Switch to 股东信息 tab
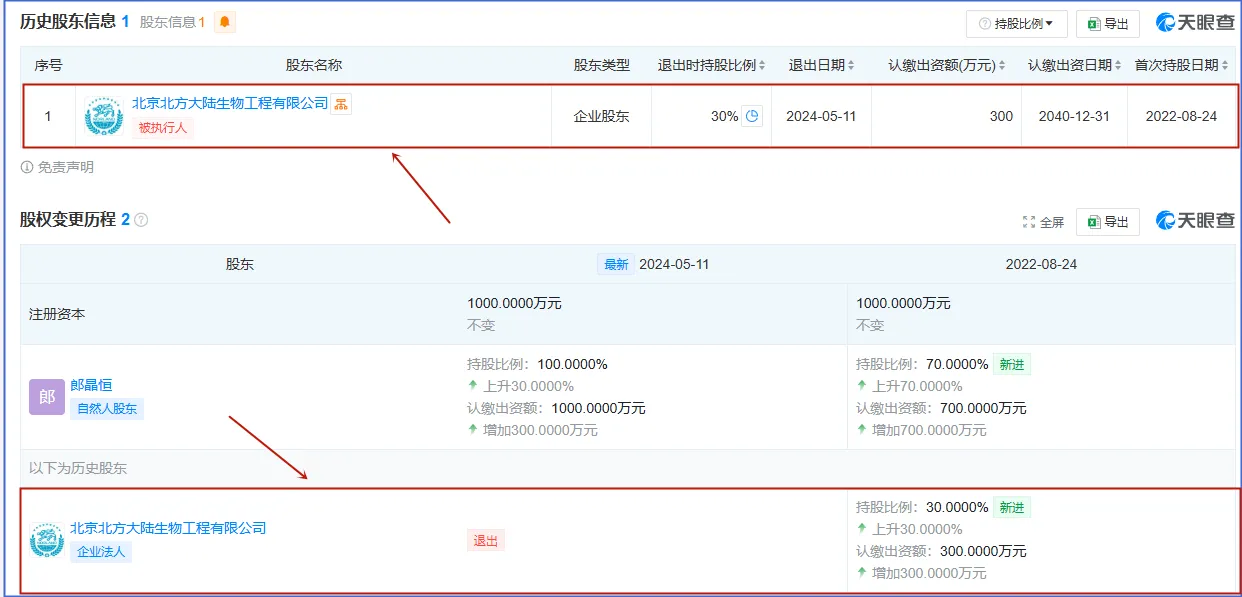Screen dimensions: 1242x597 (172, 22)
